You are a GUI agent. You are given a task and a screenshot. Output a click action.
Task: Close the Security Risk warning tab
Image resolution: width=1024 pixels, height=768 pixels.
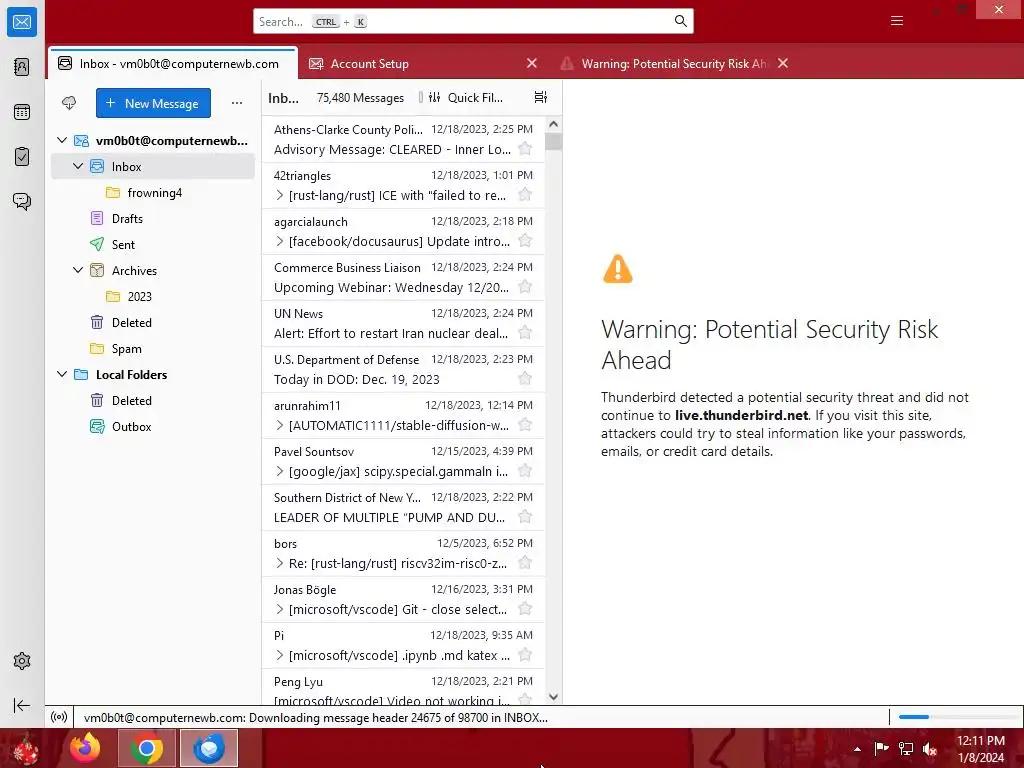click(x=783, y=63)
